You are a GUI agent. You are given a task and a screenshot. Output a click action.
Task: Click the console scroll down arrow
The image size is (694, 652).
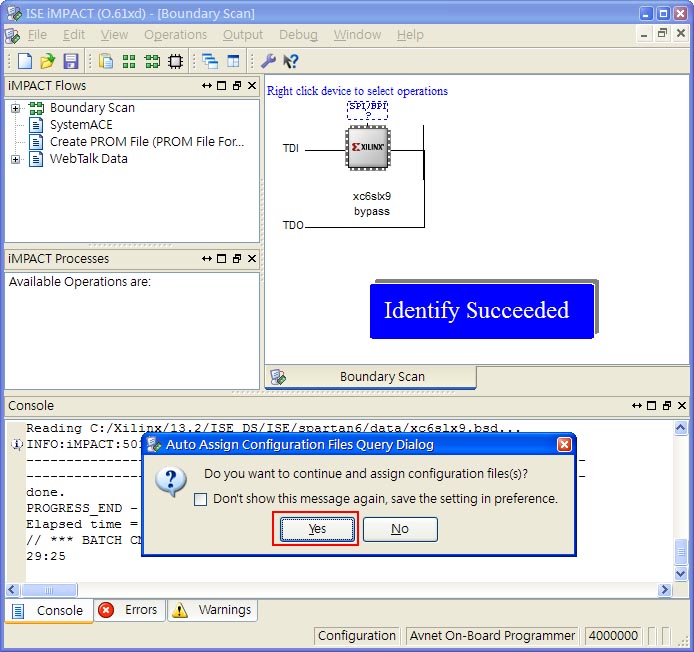click(681, 574)
